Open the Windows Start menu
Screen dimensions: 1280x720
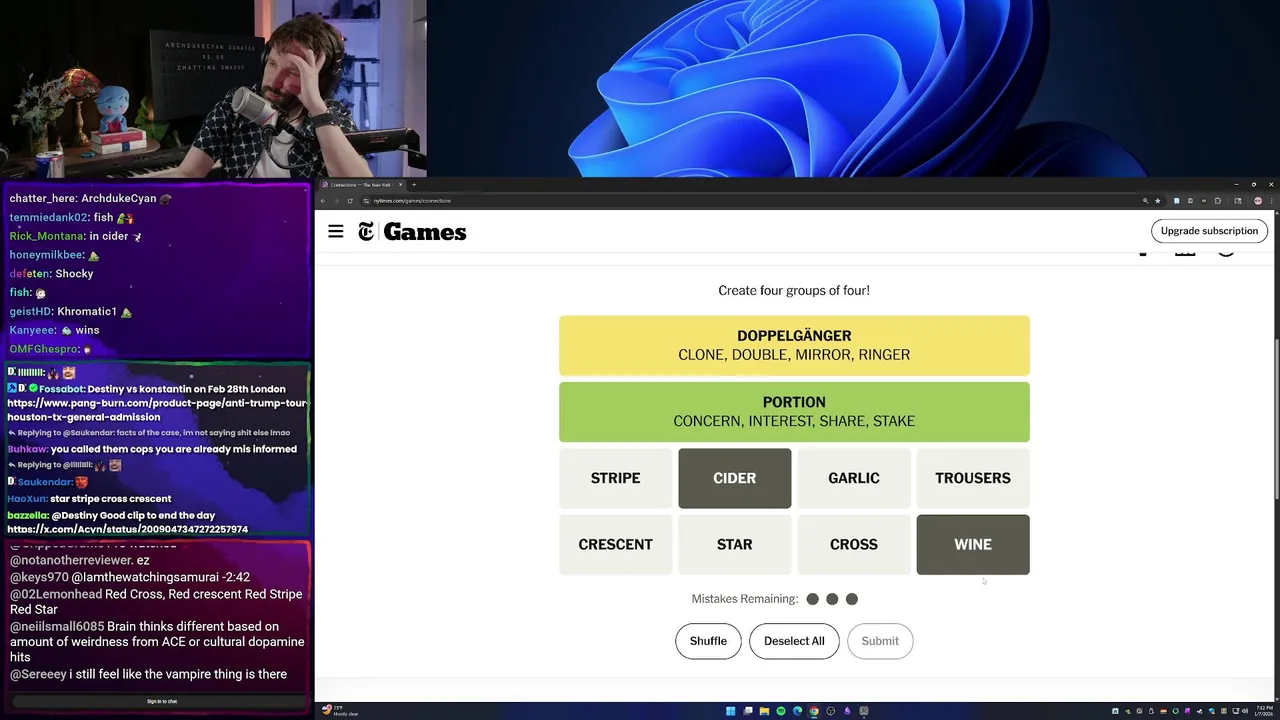click(731, 711)
